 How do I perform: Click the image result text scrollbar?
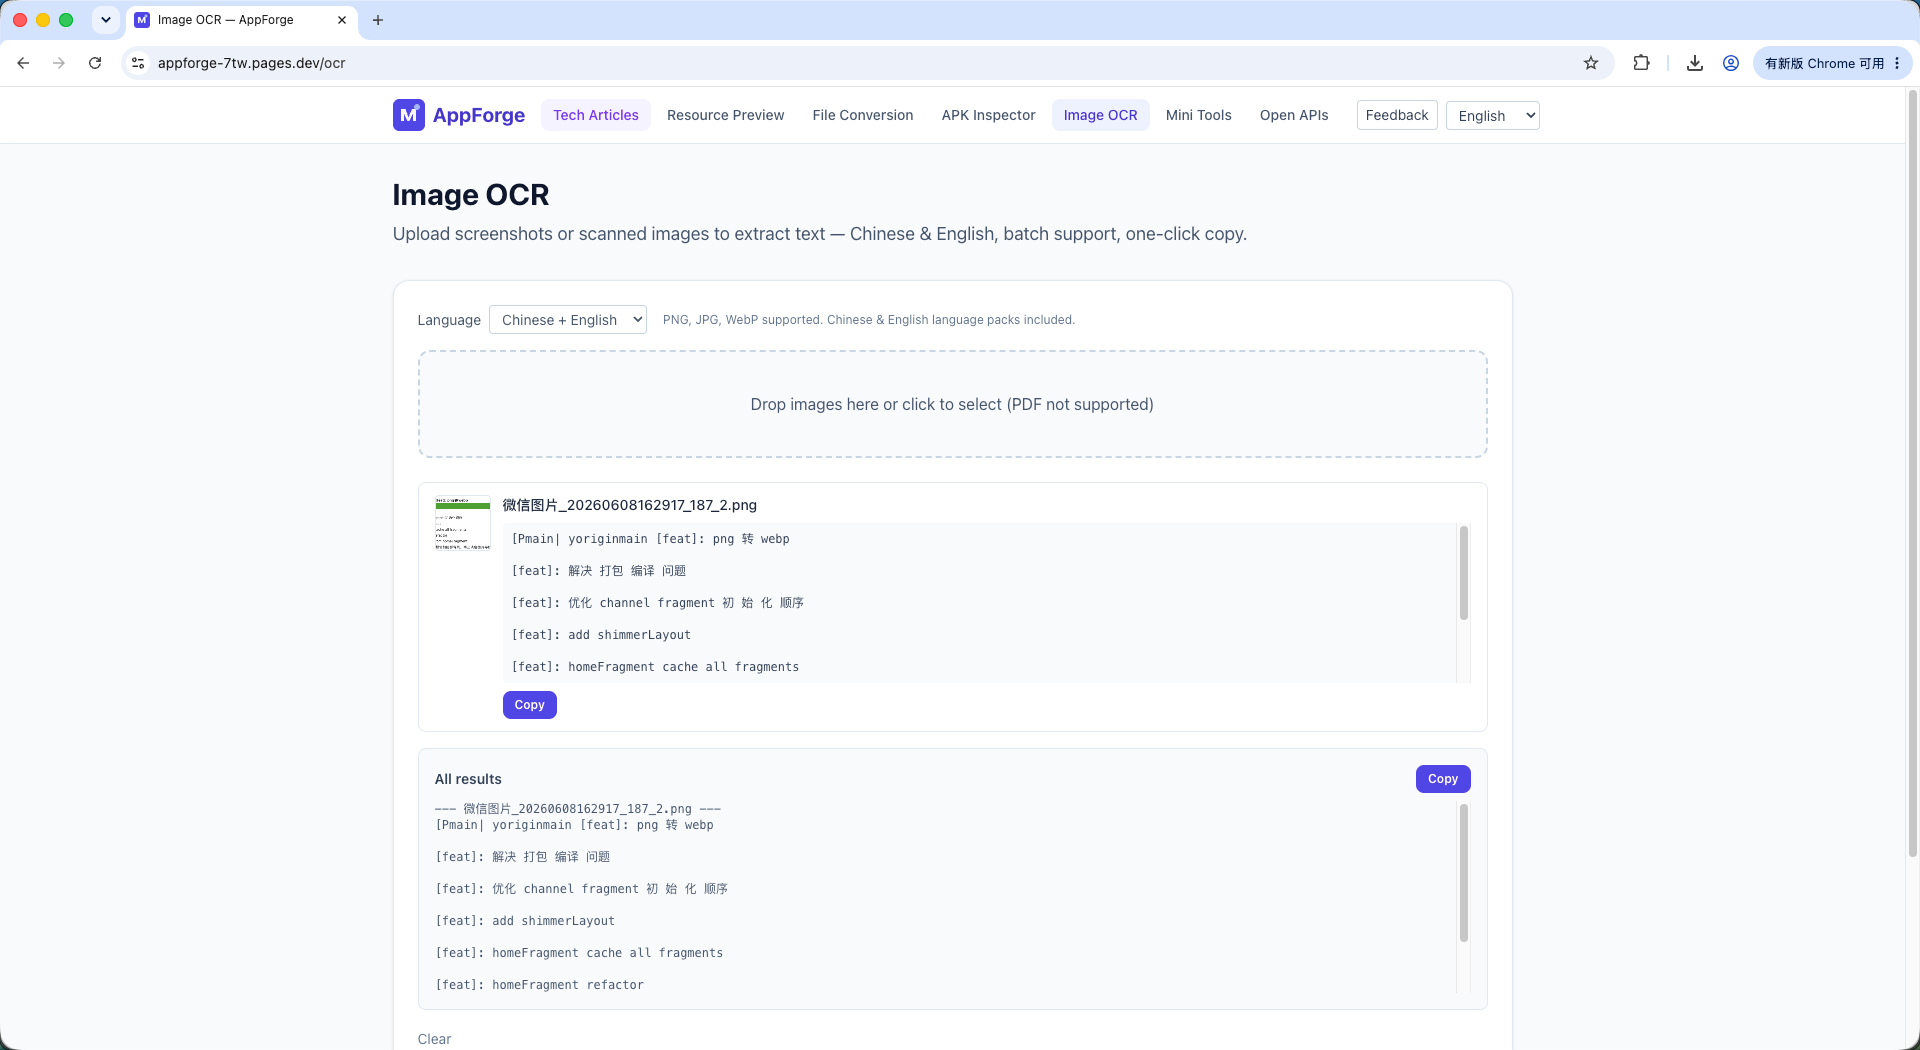pyautogui.click(x=1464, y=573)
